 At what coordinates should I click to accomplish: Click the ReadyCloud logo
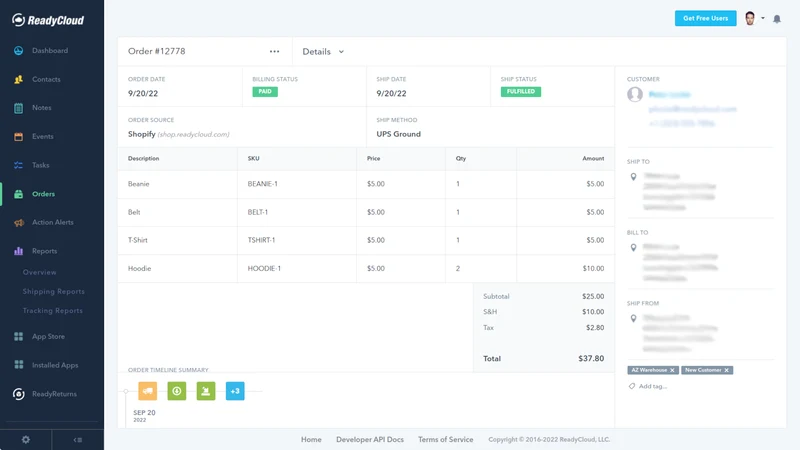pyautogui.click(x=48, y=20)
